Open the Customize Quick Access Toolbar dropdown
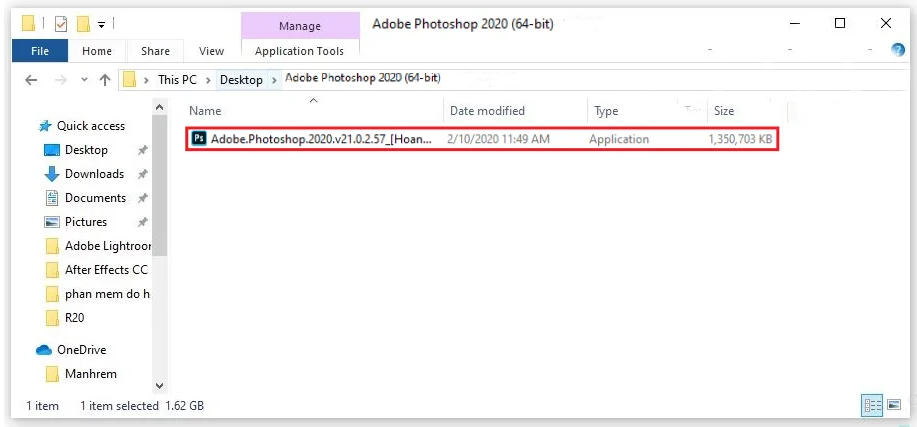The height and width of the screenshot is (427, 917). pyautogui.click(x=102, y=22)
